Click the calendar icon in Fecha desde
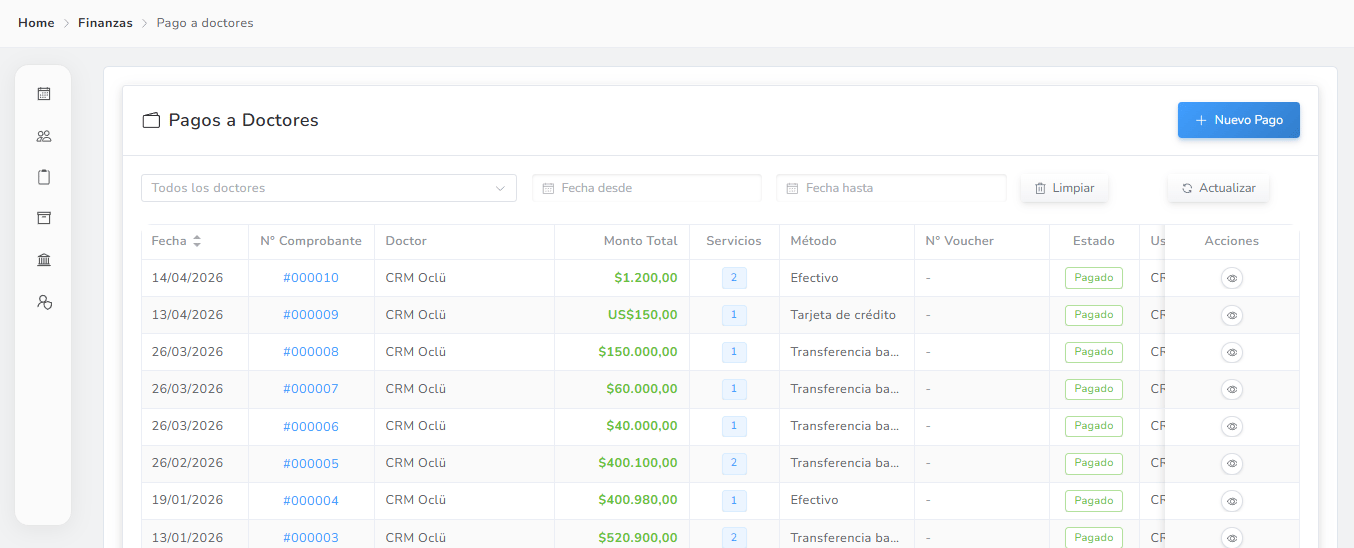 (x=548, y=188)
